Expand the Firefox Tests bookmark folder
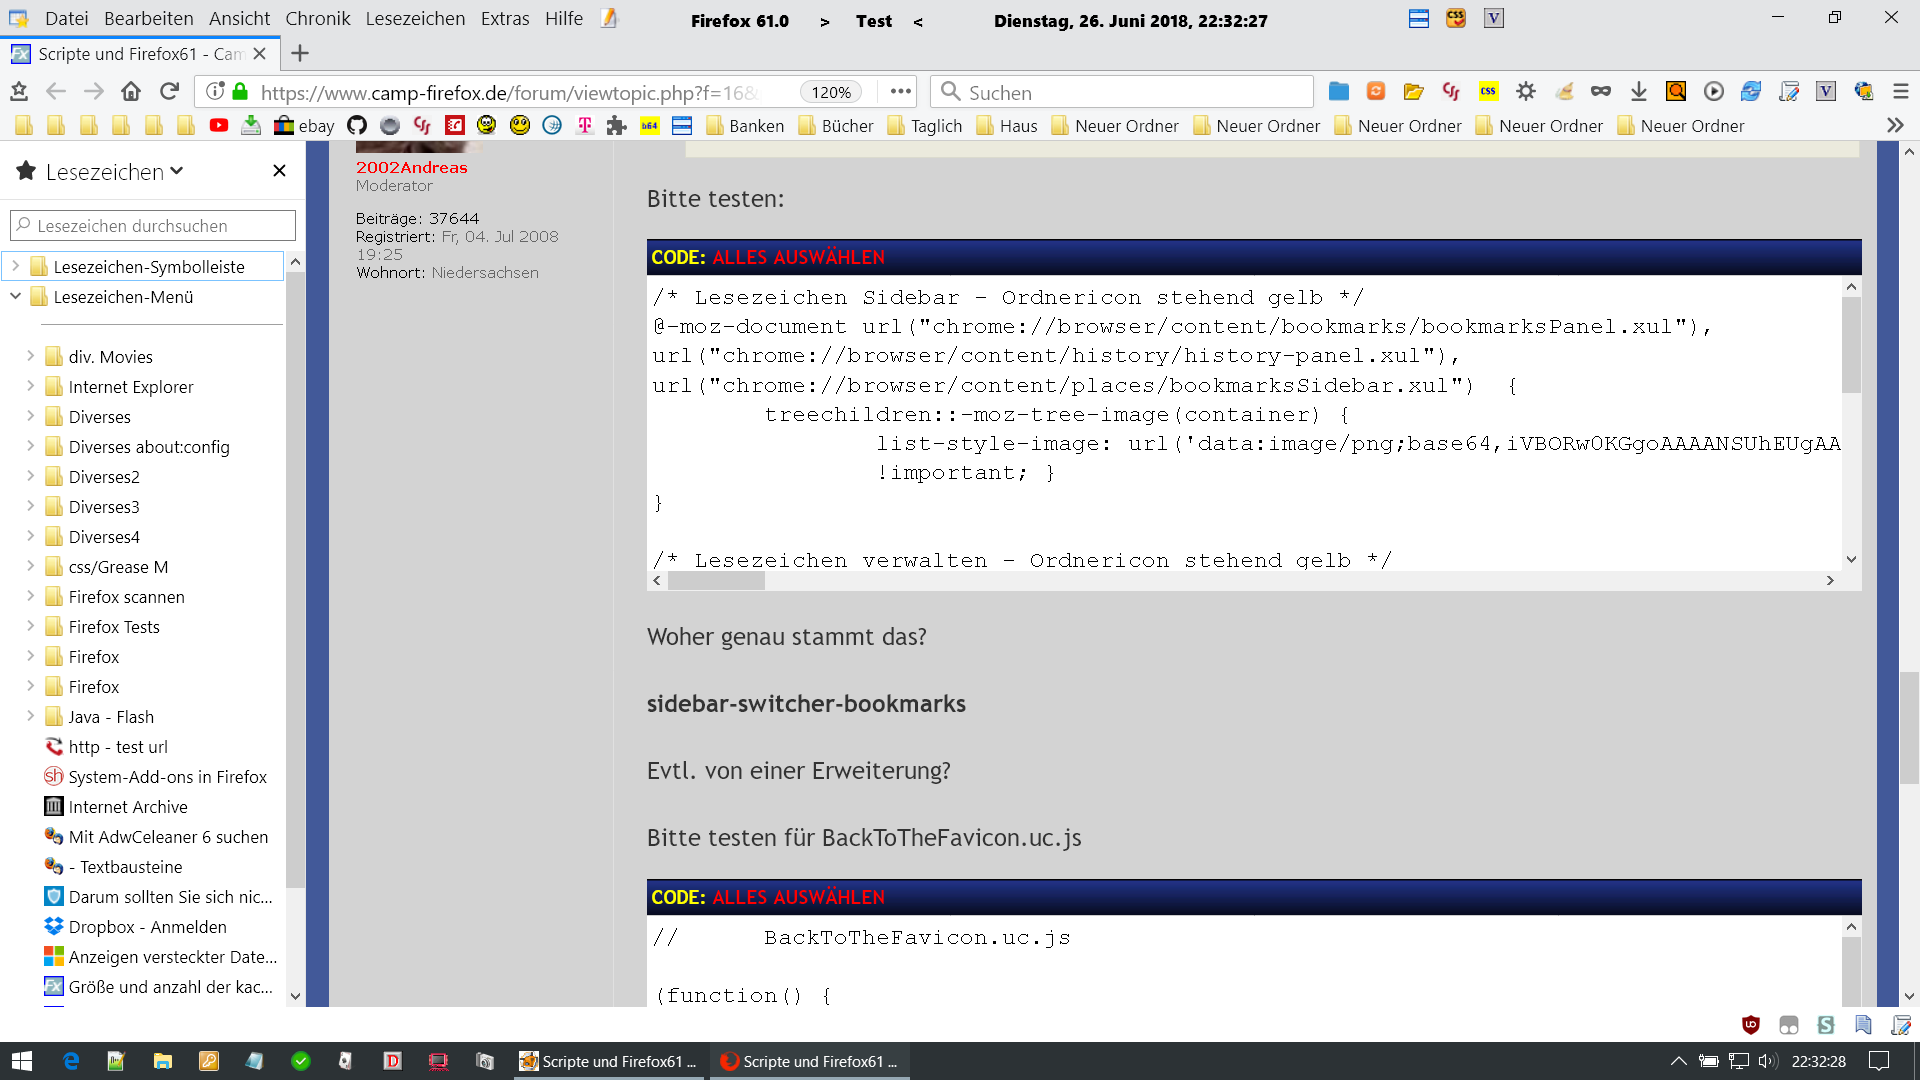The width and height of the screenshot is (1920, 1080). pos(30,627)
